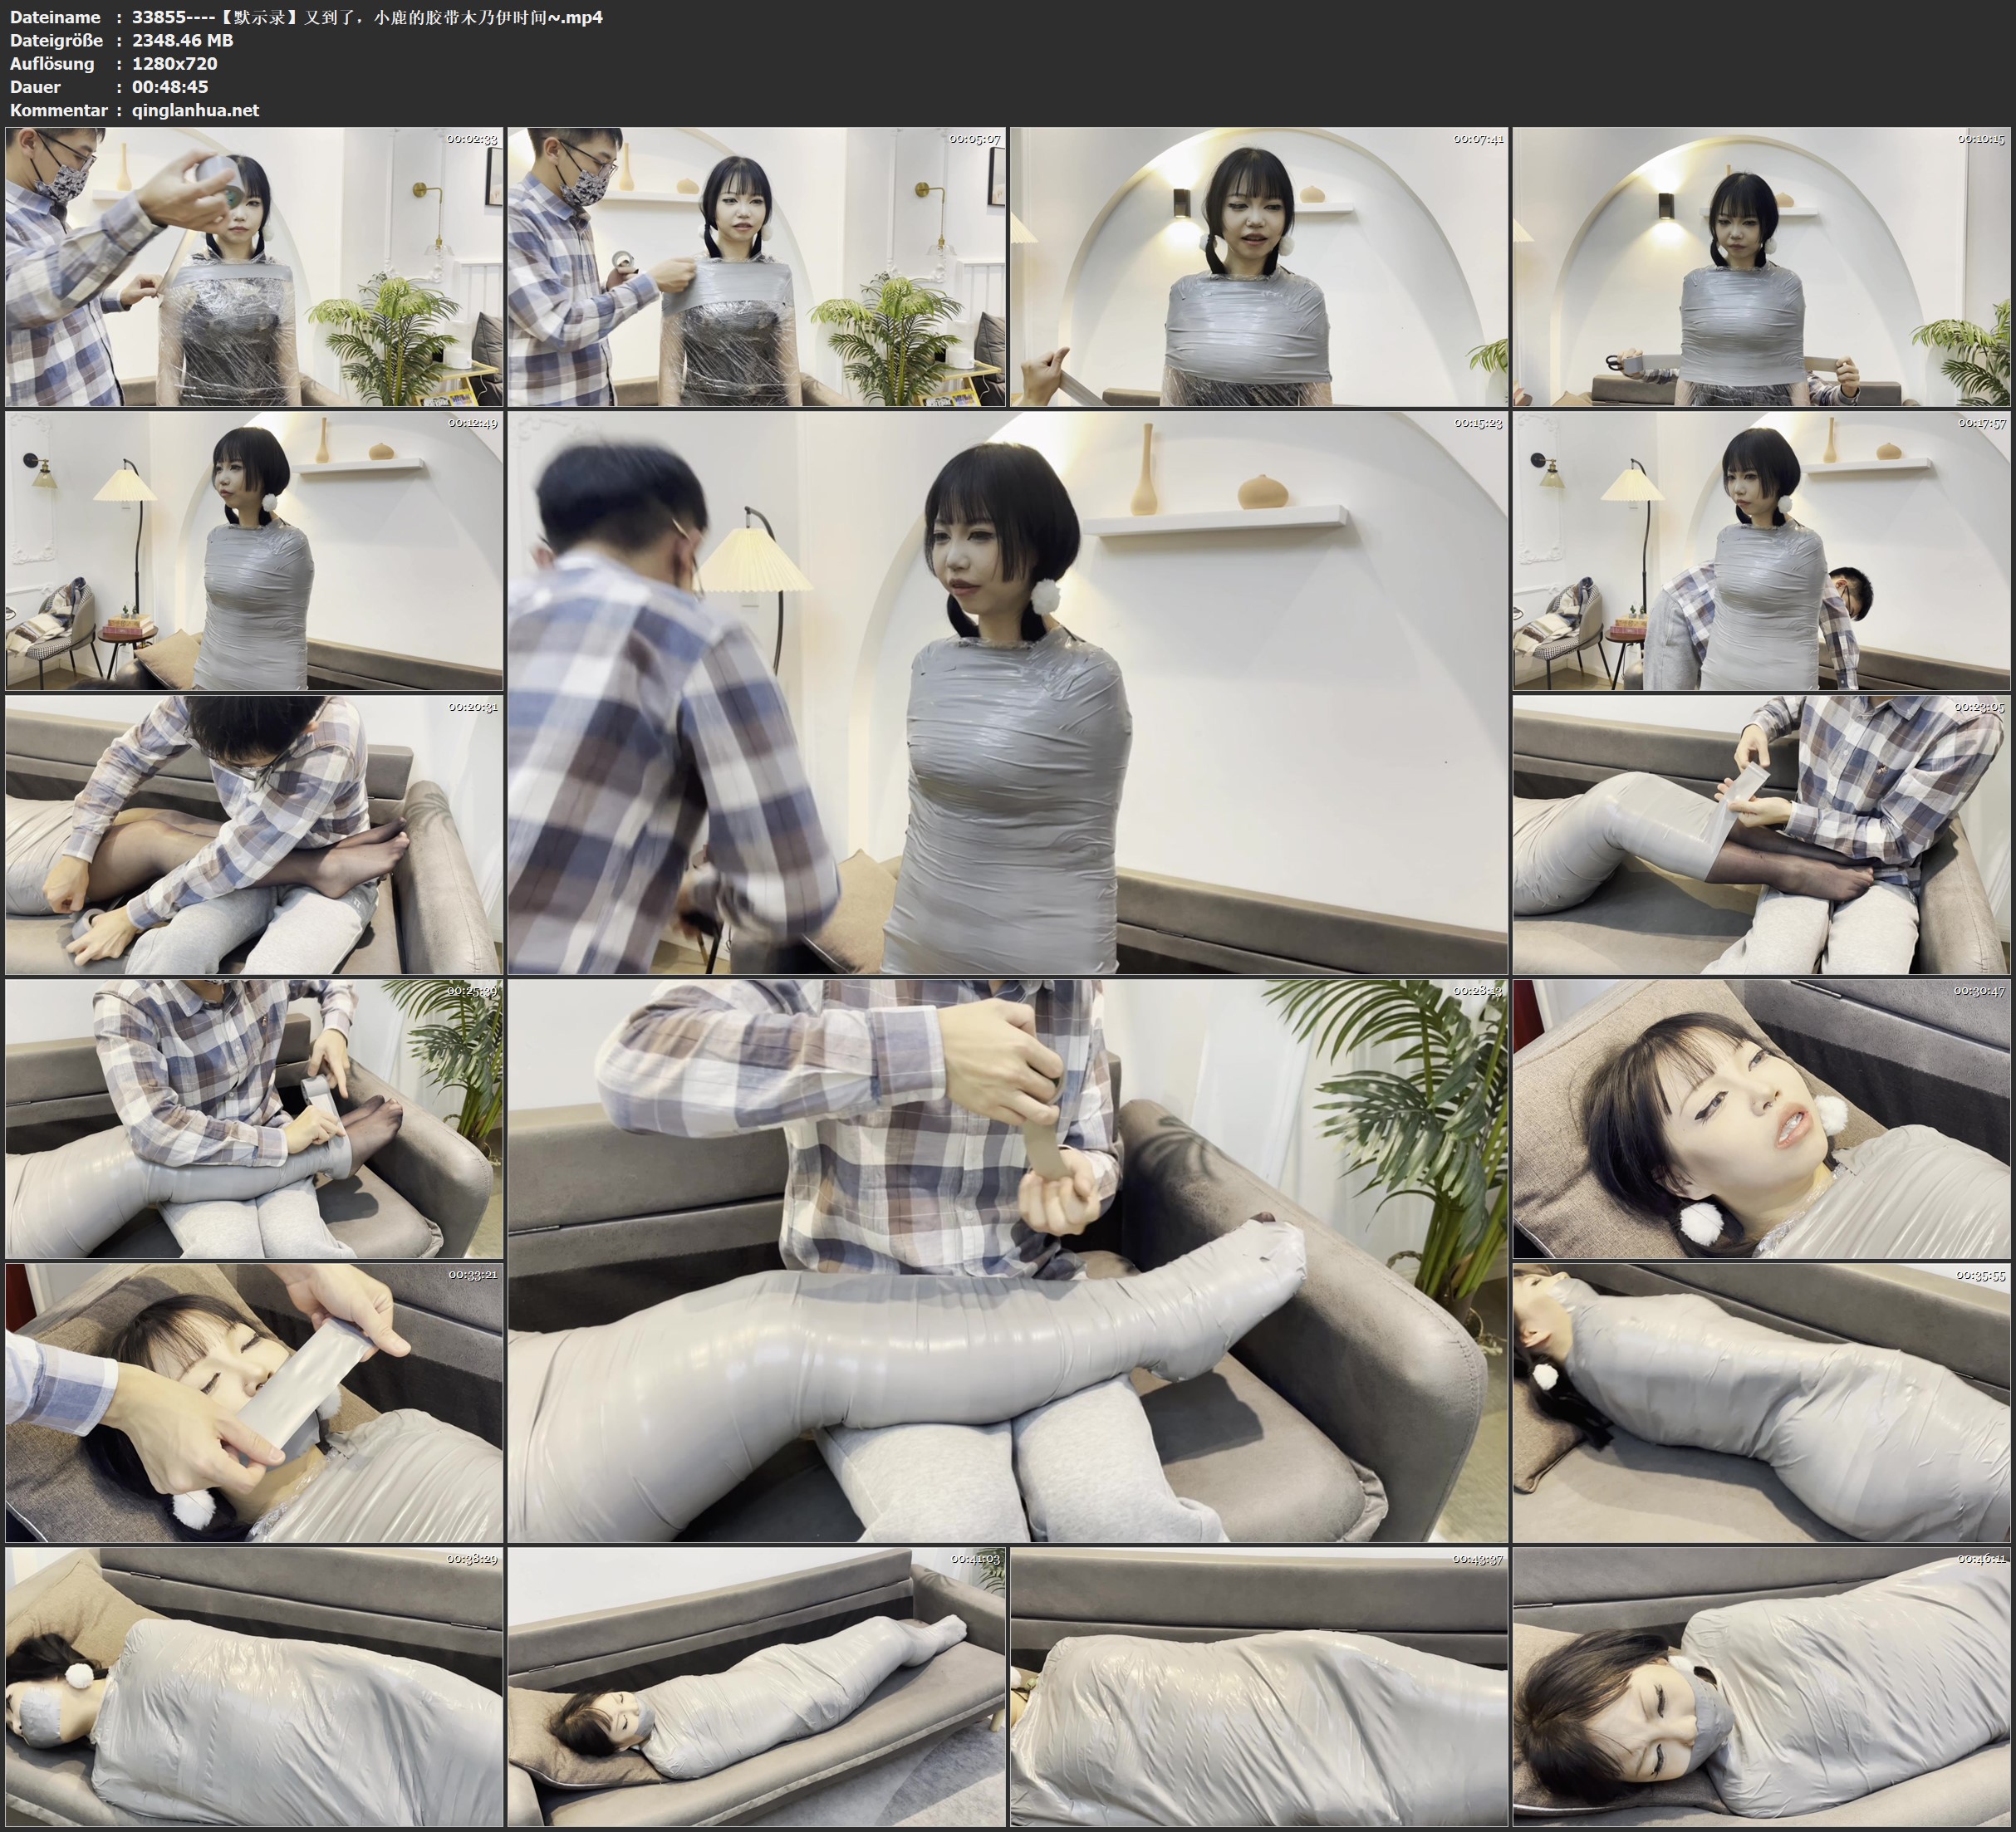The image size is (2016, 1832).
Task: Open the large frame at 00:15:23
Action: click(1007, 693)
